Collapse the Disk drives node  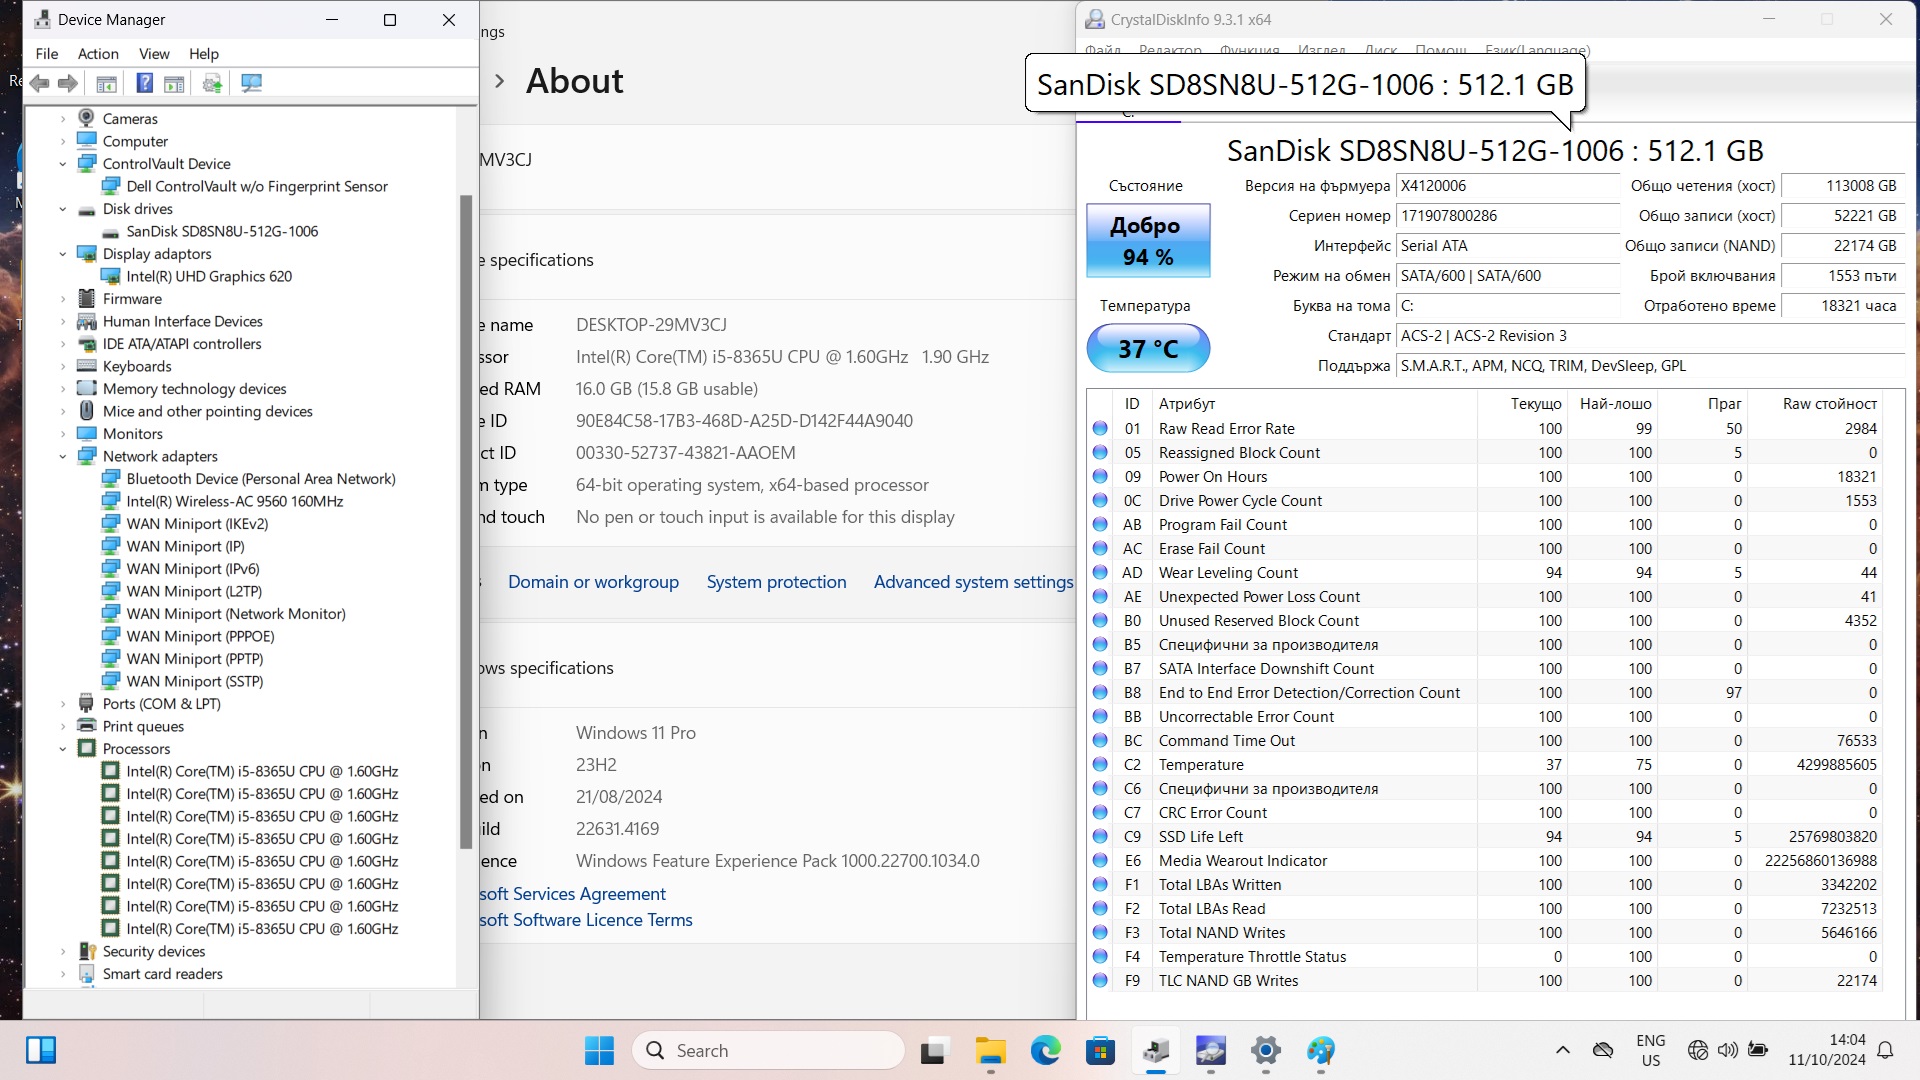pyautogui.click(x=63, y=208)
